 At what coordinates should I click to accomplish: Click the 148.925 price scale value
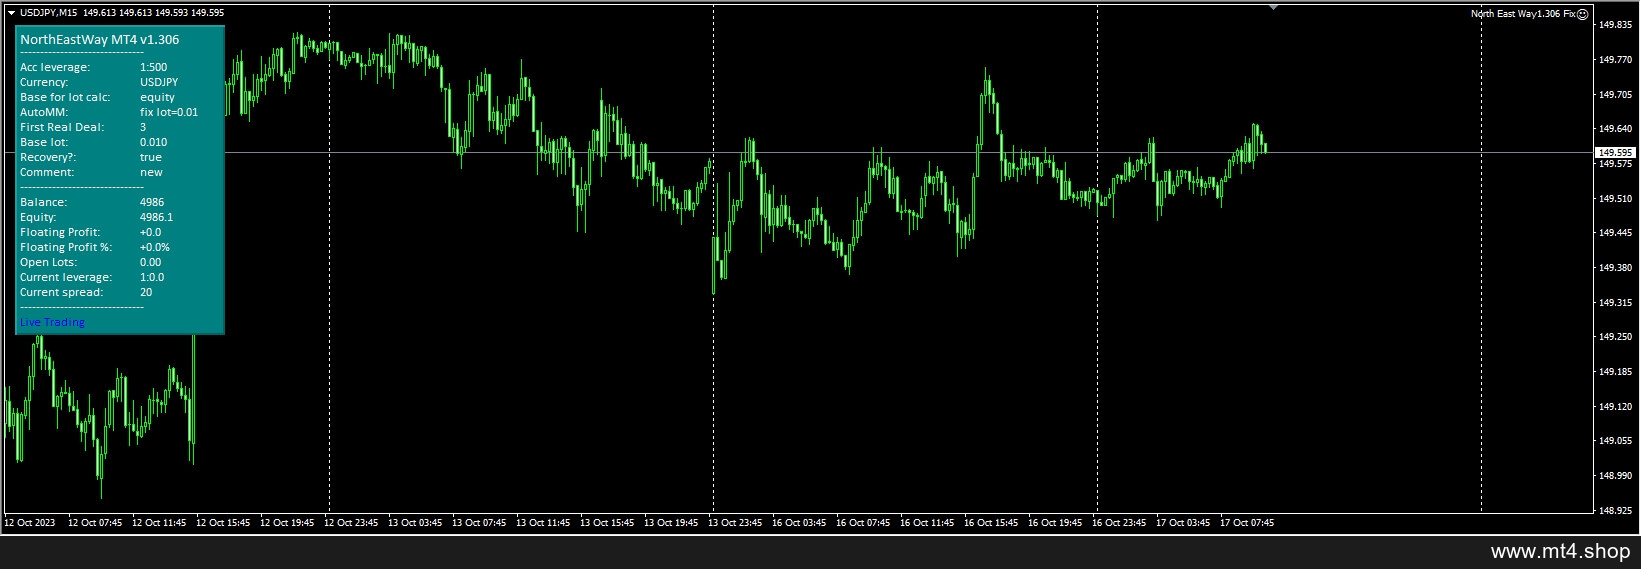click(x=1615, y=511)
